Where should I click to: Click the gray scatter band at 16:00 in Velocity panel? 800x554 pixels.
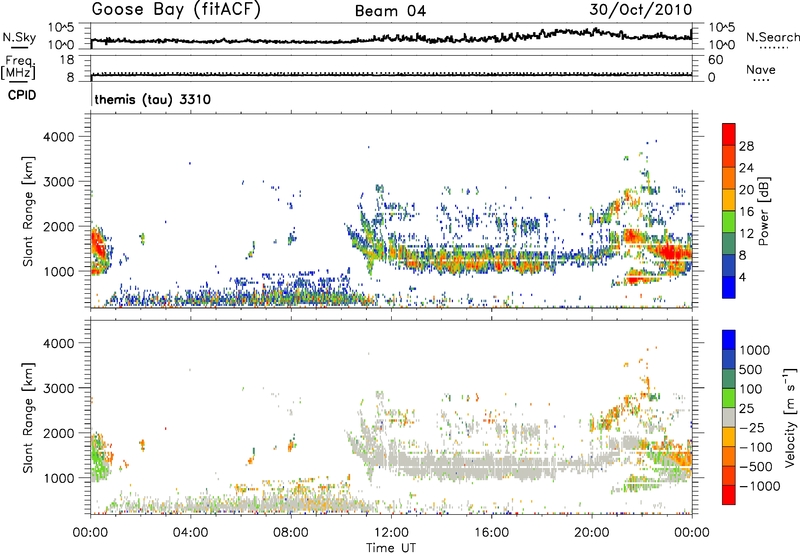click(x=491, y=466)
